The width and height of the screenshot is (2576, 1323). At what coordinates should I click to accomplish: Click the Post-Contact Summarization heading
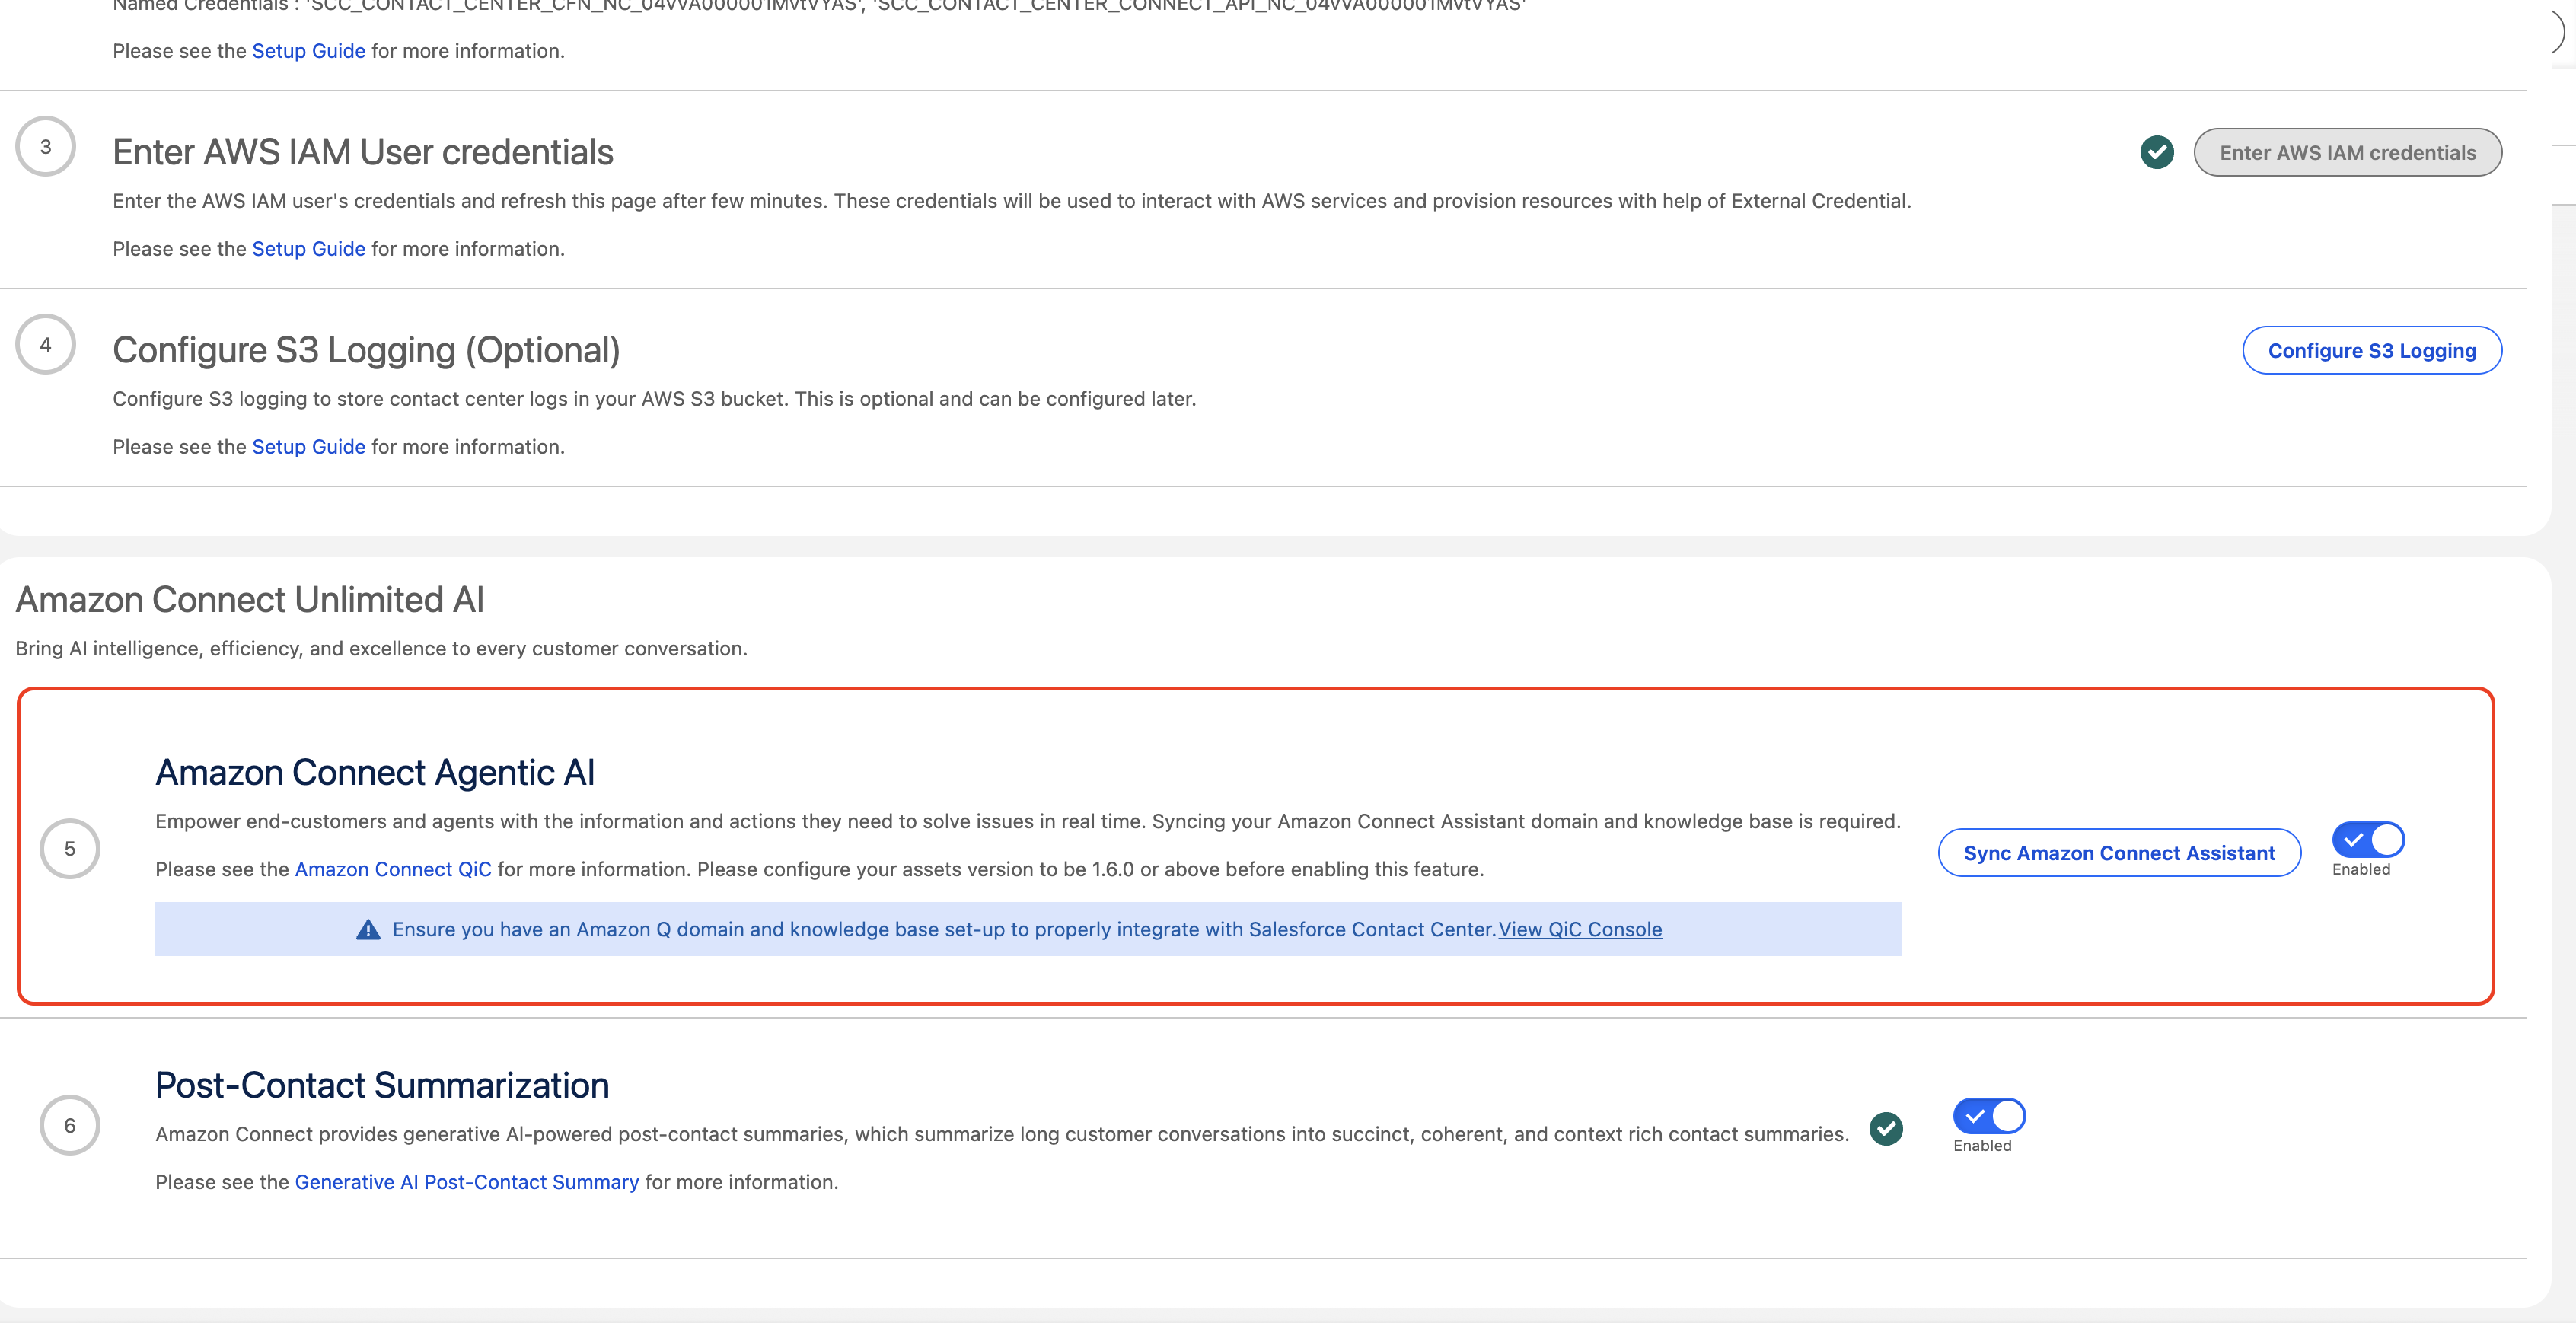click(382, 1085)
